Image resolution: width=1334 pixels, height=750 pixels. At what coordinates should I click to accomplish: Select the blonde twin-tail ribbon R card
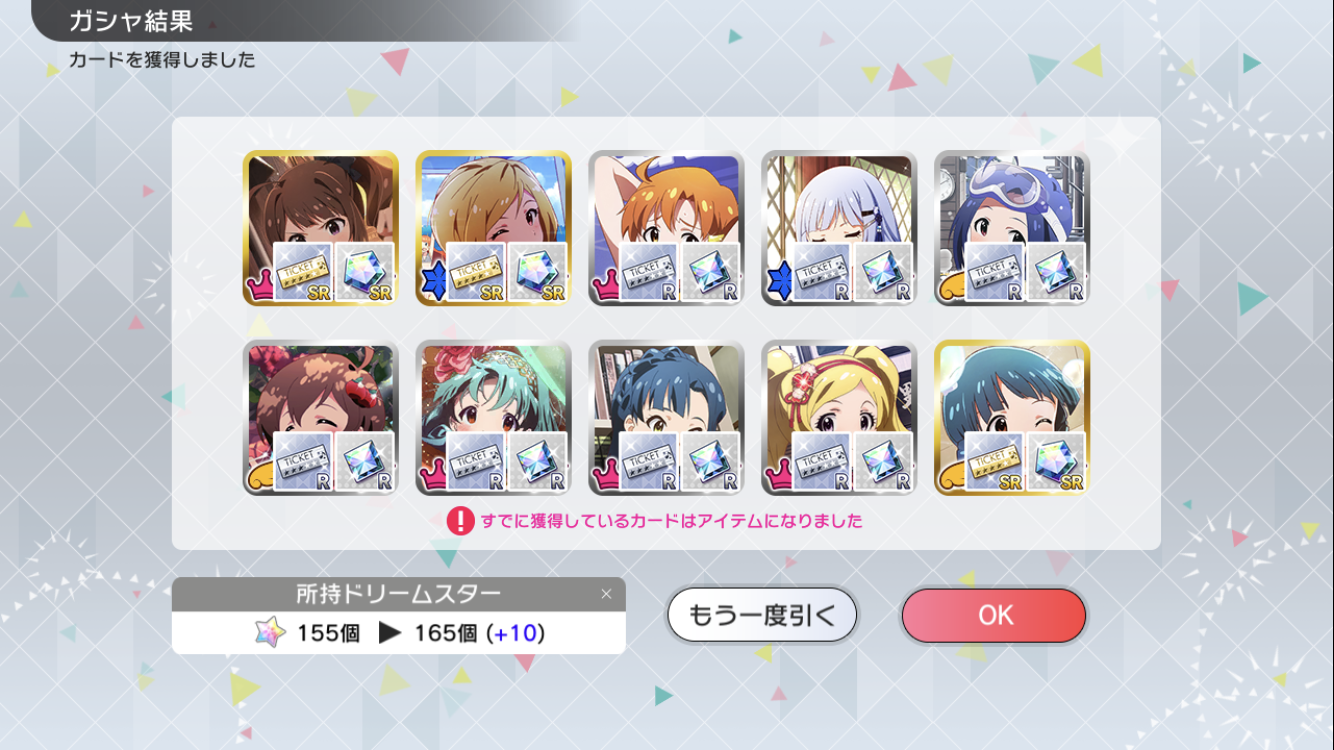(839, 418)
